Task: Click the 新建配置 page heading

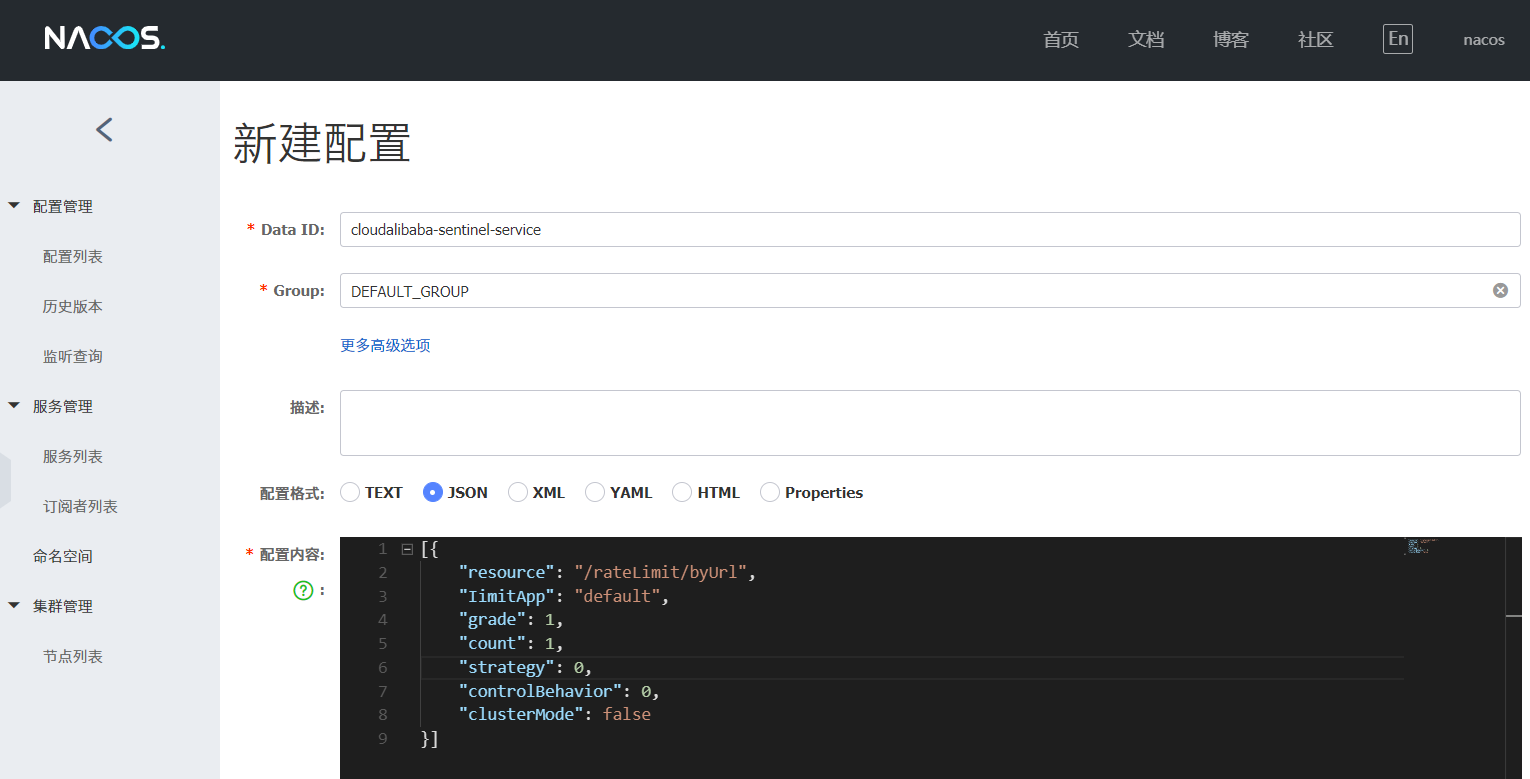Action: click(322, 145)
